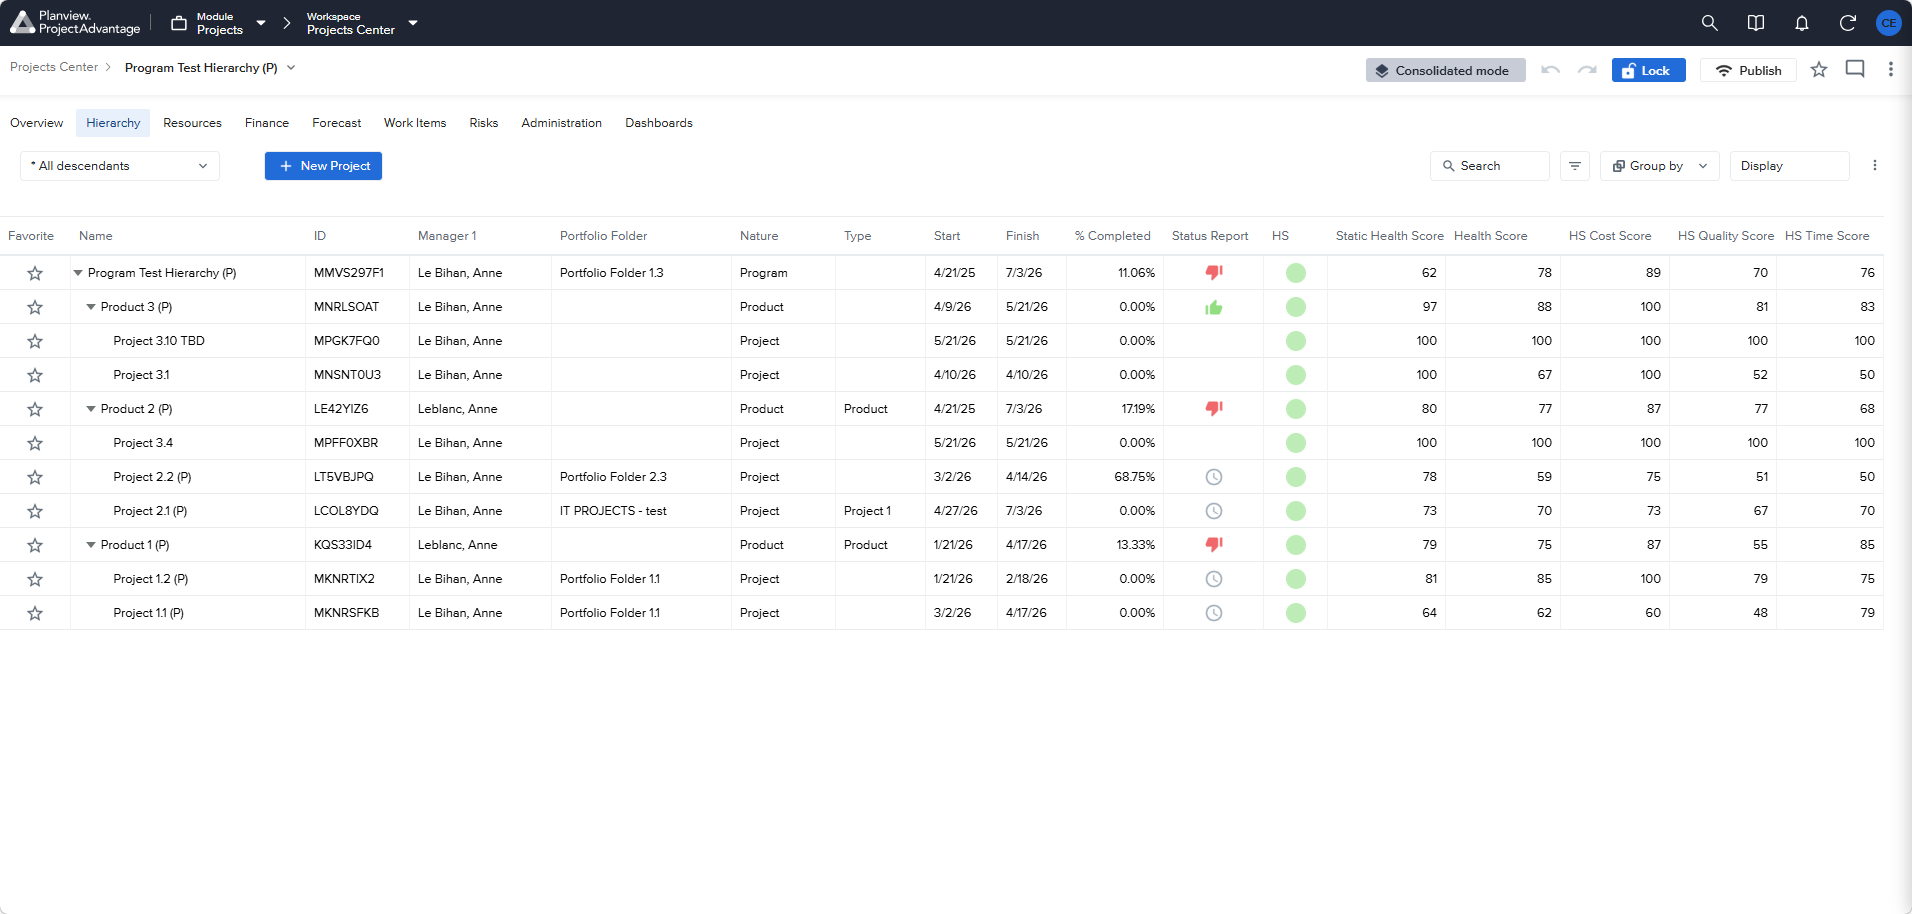
Task: Toggle favorite star for Program Test Hierarchy (P)
Action: (x=35, y=273)
